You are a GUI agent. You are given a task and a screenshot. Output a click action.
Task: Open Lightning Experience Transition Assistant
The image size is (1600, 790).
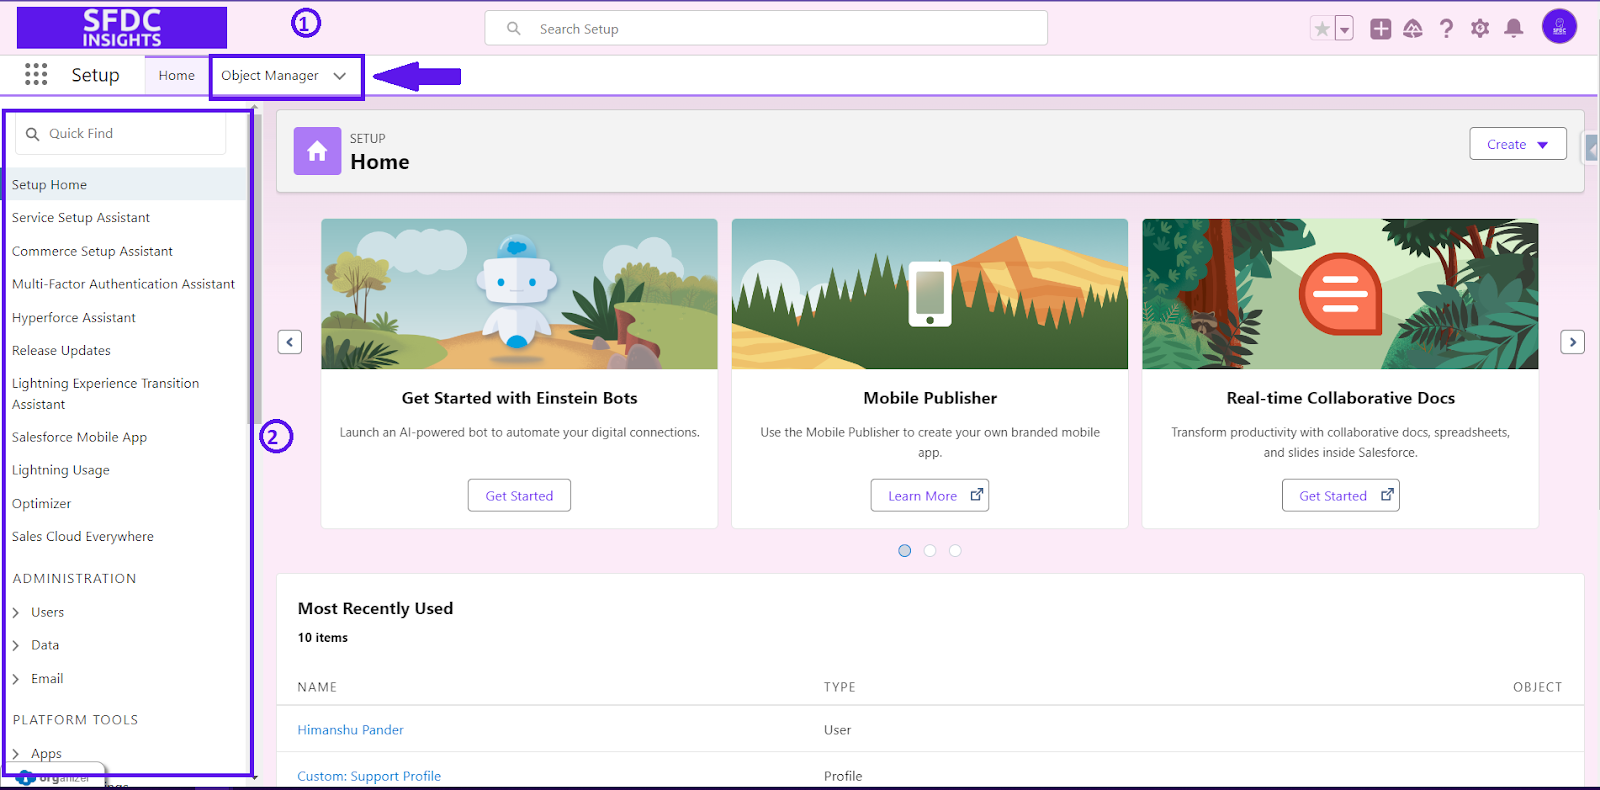click(105, 394)
